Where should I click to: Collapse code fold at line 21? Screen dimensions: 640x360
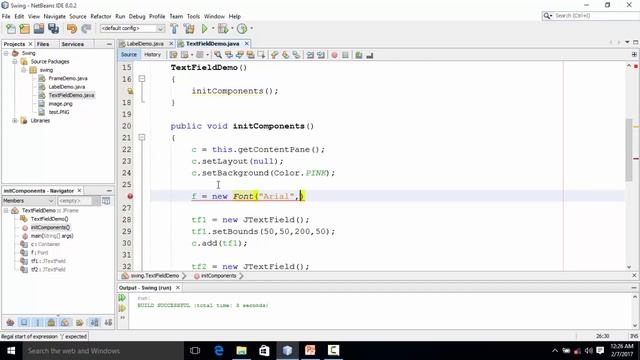tap(142, 138)
